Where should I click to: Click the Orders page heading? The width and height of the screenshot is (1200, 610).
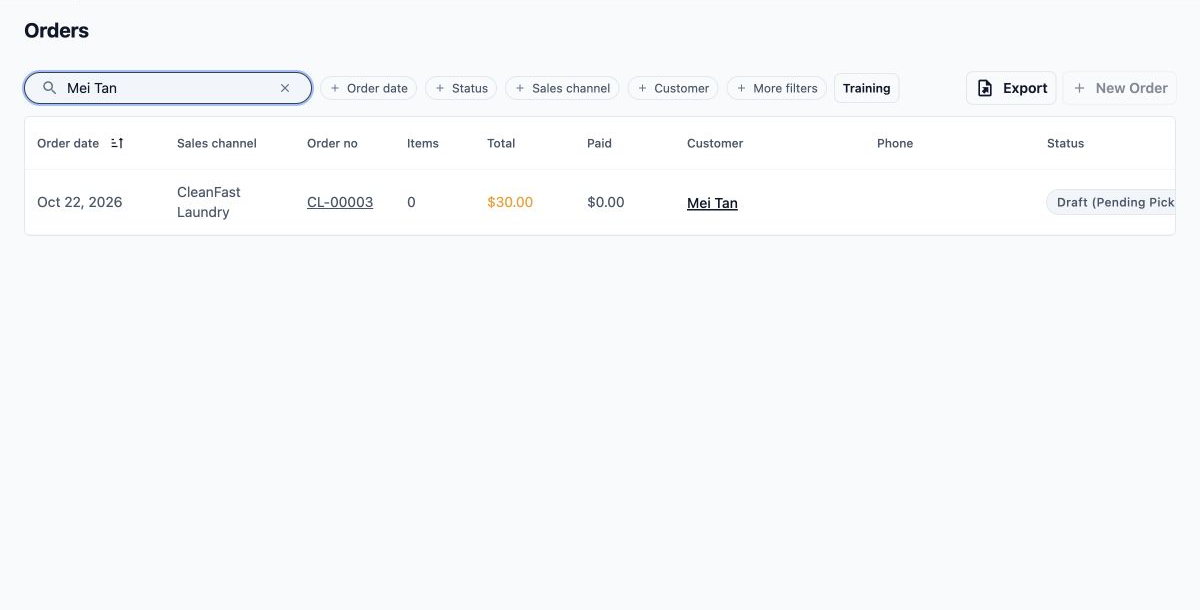point(56,31)
